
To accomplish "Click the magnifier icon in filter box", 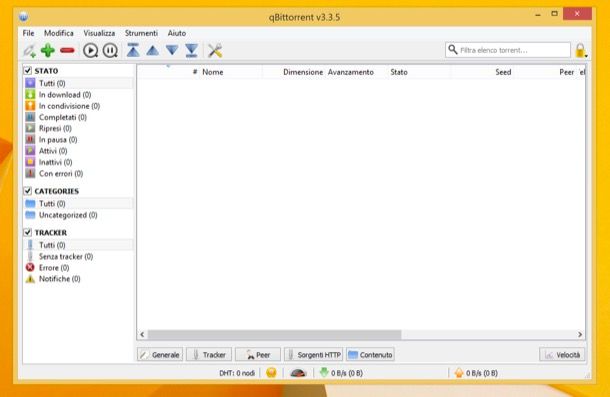I will [452, 50].
